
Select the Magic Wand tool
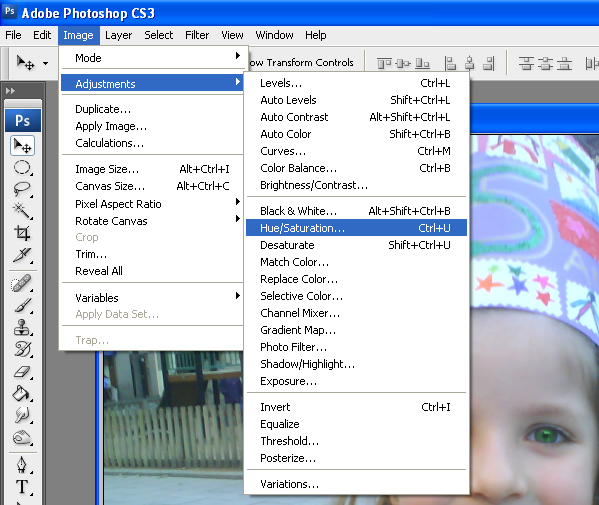[x=22, y=211]
